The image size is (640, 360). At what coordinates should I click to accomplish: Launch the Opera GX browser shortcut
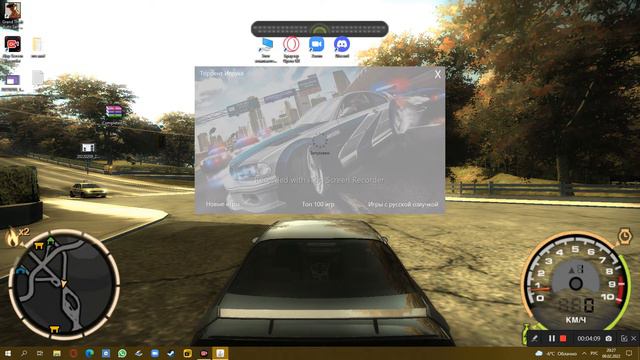291,50
